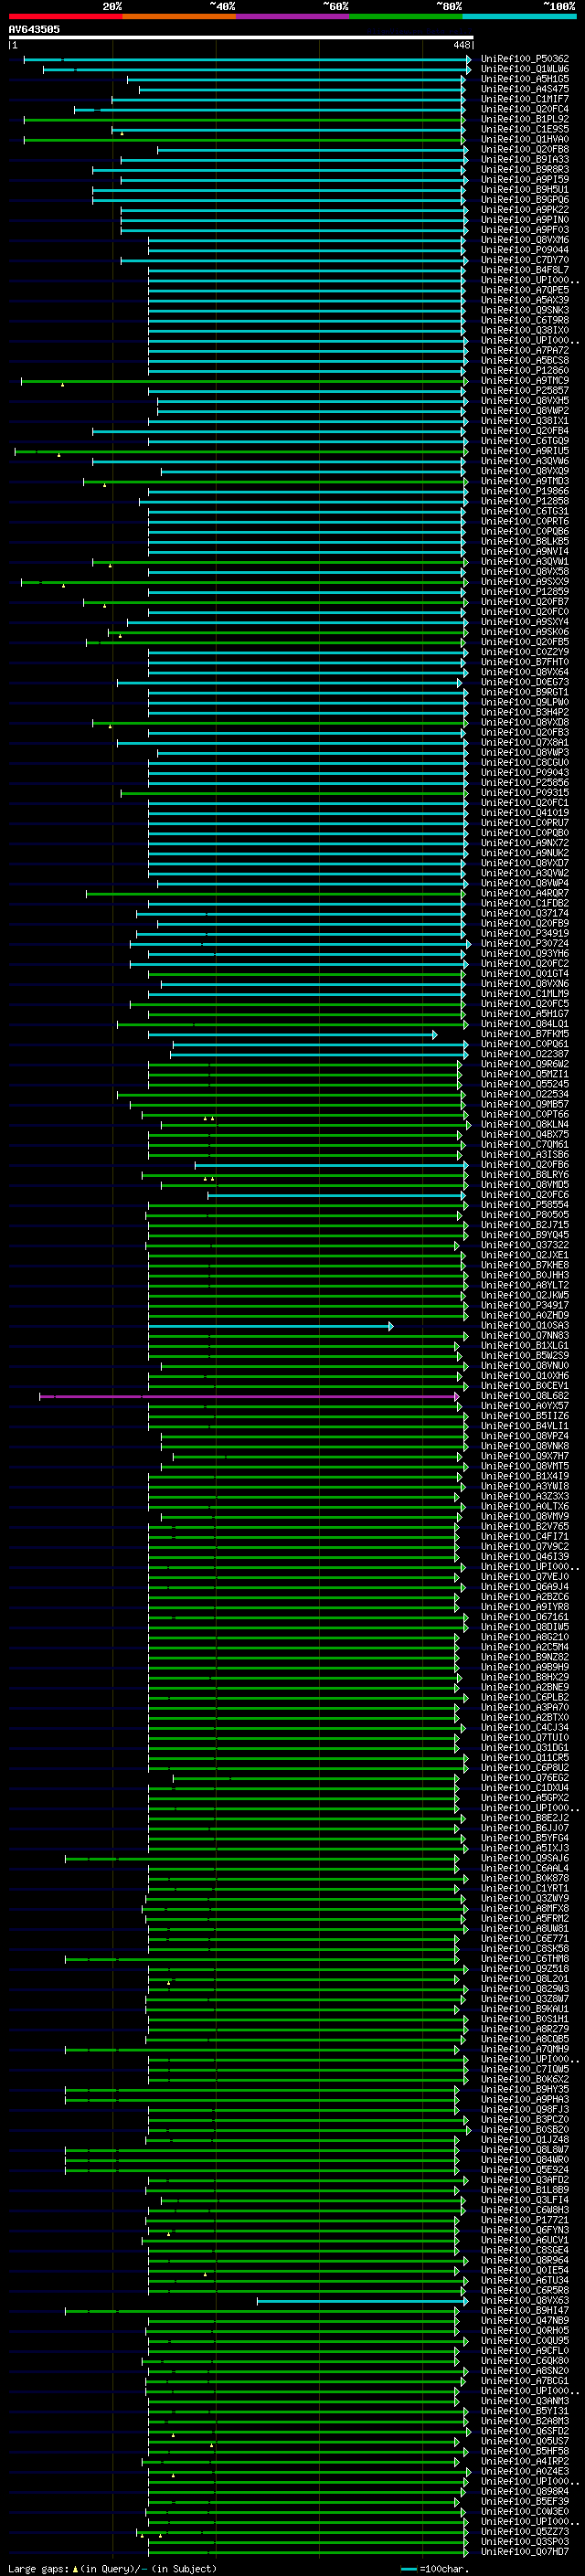Select the UniRef100_Q9R6W2 label

524,1064
